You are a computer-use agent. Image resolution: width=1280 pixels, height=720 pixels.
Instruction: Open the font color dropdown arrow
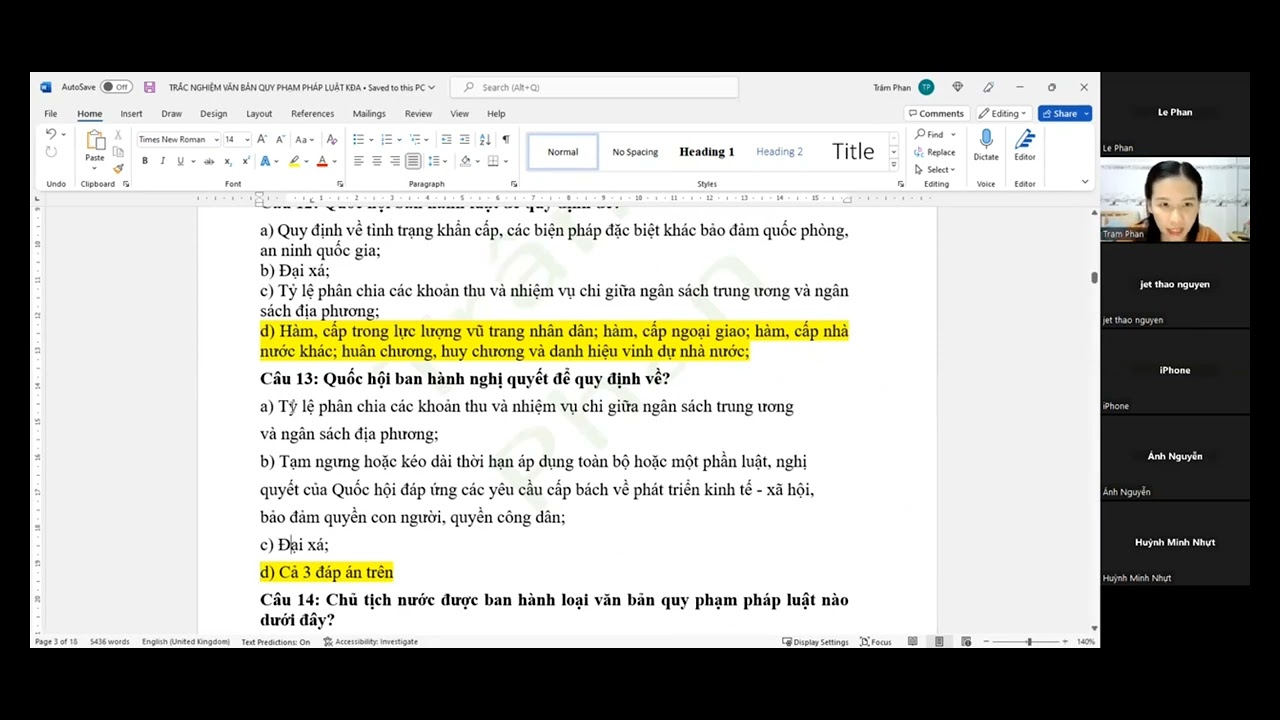click(333, 161)
